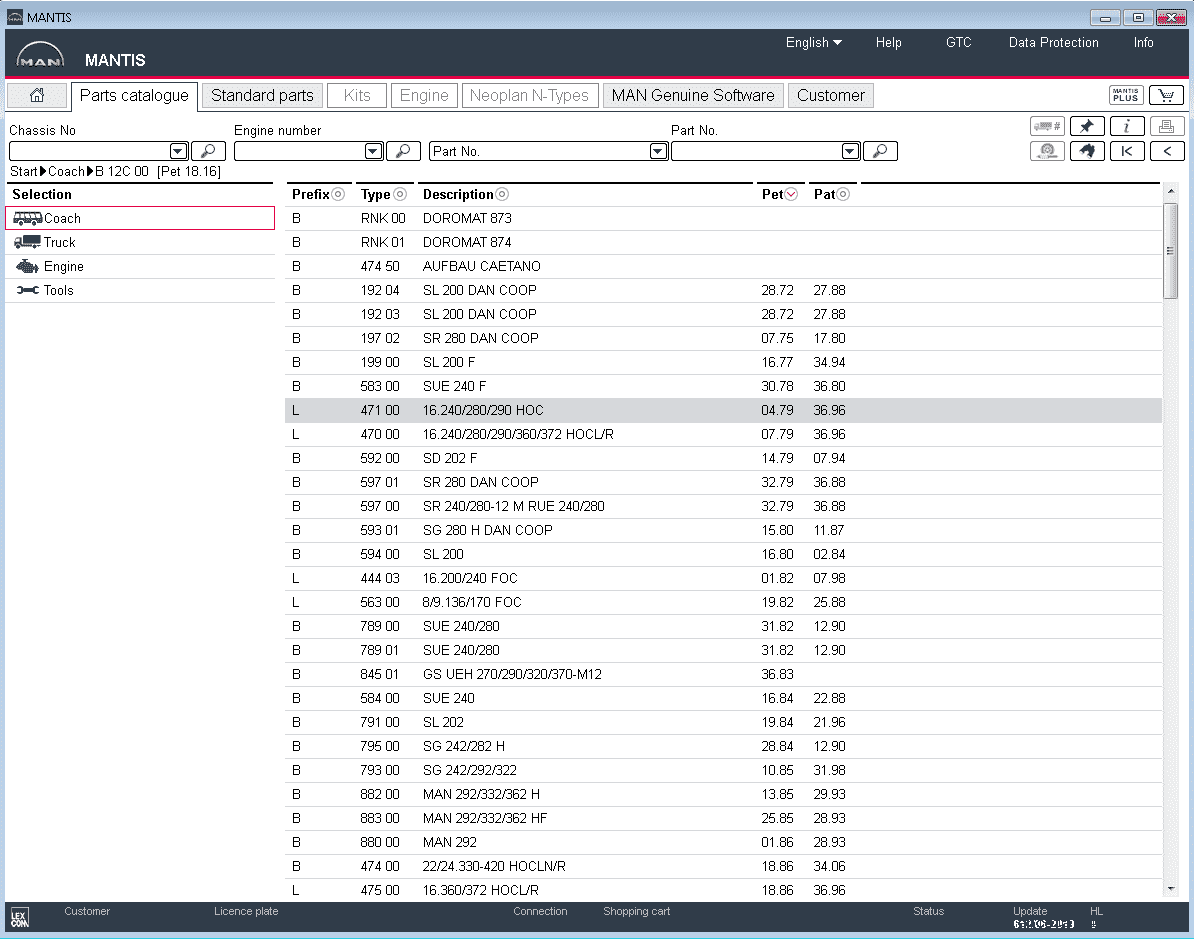
Task: Select Truck in the Selection panel
Action: click(x=140, y=242)
